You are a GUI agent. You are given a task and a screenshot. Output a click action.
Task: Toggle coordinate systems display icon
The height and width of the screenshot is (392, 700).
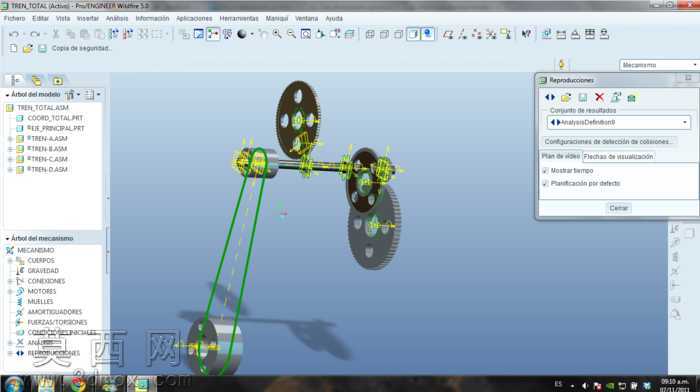(x=491, y=34)
